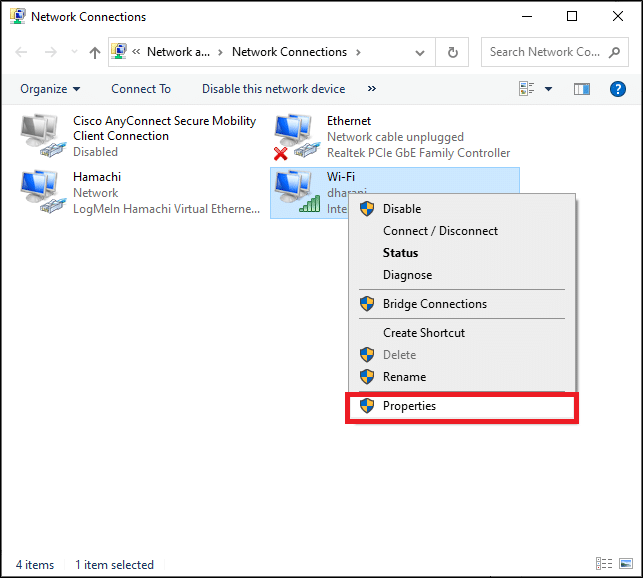Select the Hamachi network adapter icon
The height and width of the screenshot is (578, 643).
coord(42,192)
